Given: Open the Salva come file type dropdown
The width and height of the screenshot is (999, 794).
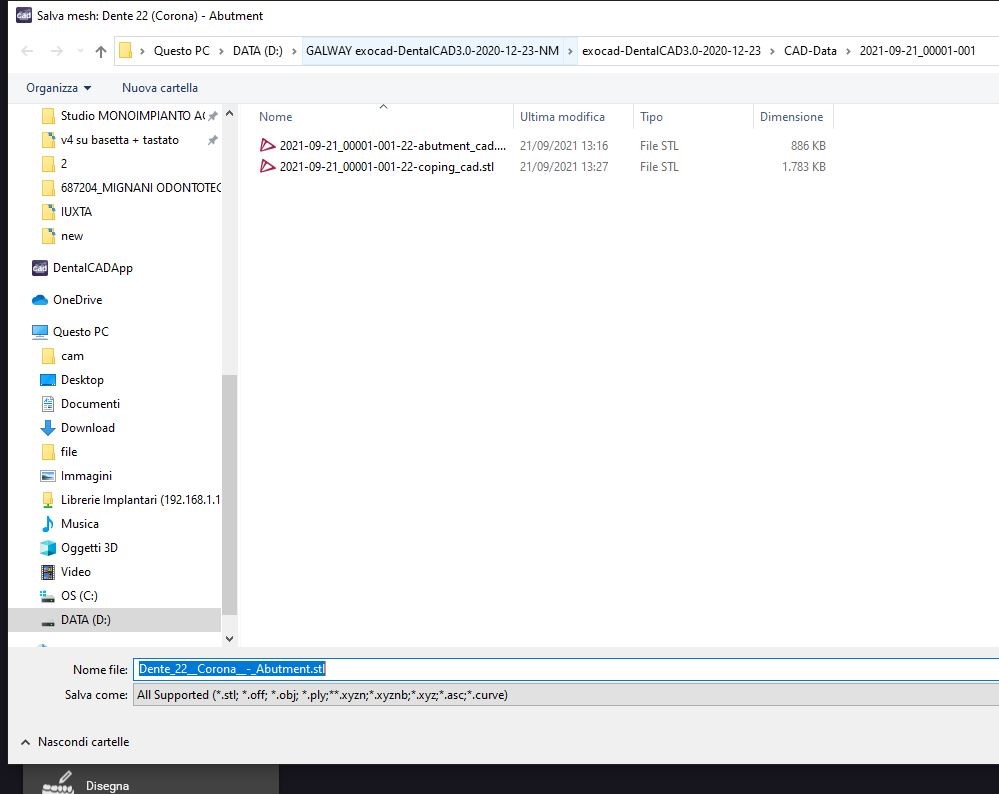Looking at the screenshot, I should [x=566, y=695].
